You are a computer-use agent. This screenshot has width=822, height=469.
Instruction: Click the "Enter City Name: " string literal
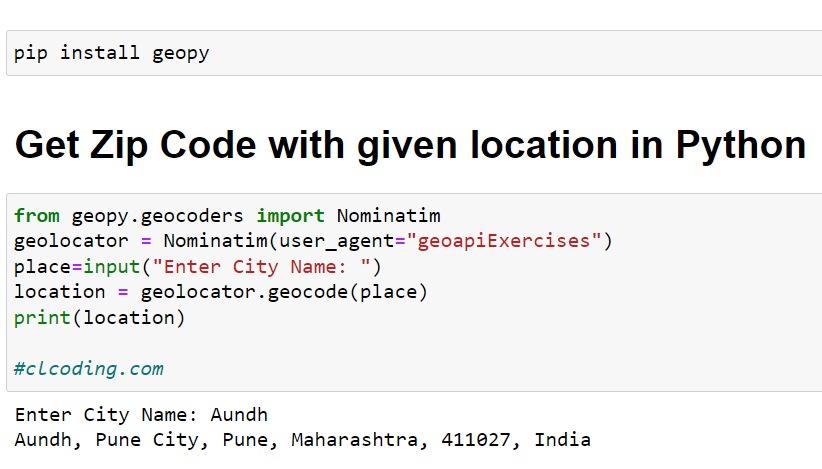click(262, 267)
